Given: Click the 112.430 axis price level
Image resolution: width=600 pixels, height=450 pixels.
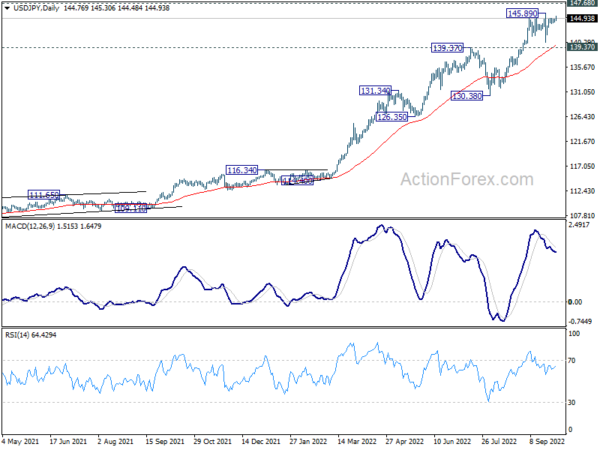Looking at the screenshot, I should pos(582,191).
